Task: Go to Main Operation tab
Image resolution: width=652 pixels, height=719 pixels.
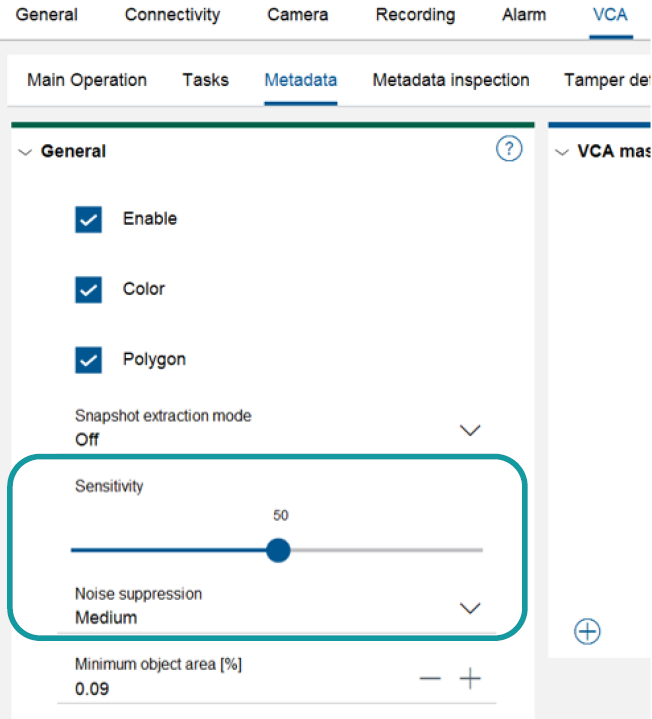Action: click(87, 80)
